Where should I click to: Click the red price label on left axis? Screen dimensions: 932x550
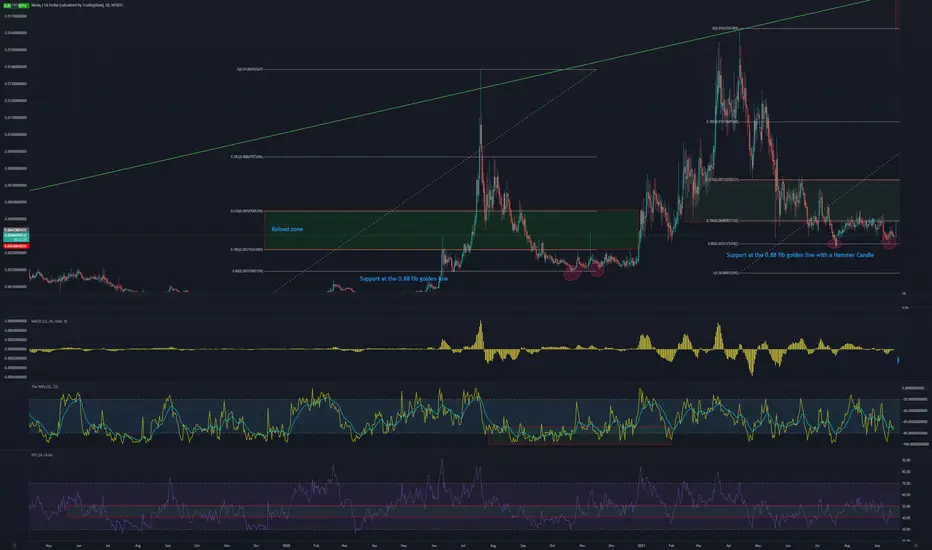click(x=15, y=246)
